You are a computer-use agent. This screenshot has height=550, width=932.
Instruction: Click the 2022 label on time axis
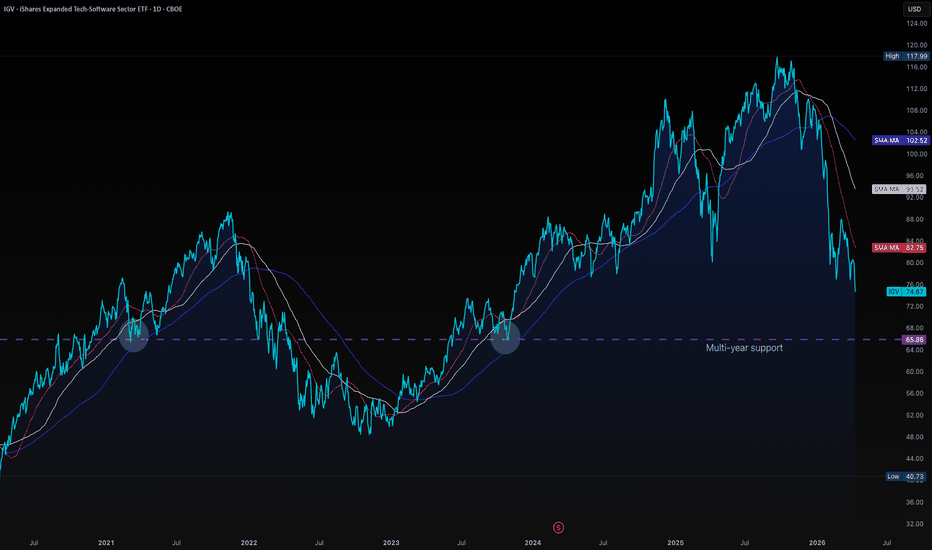click(x=249, y=542)
